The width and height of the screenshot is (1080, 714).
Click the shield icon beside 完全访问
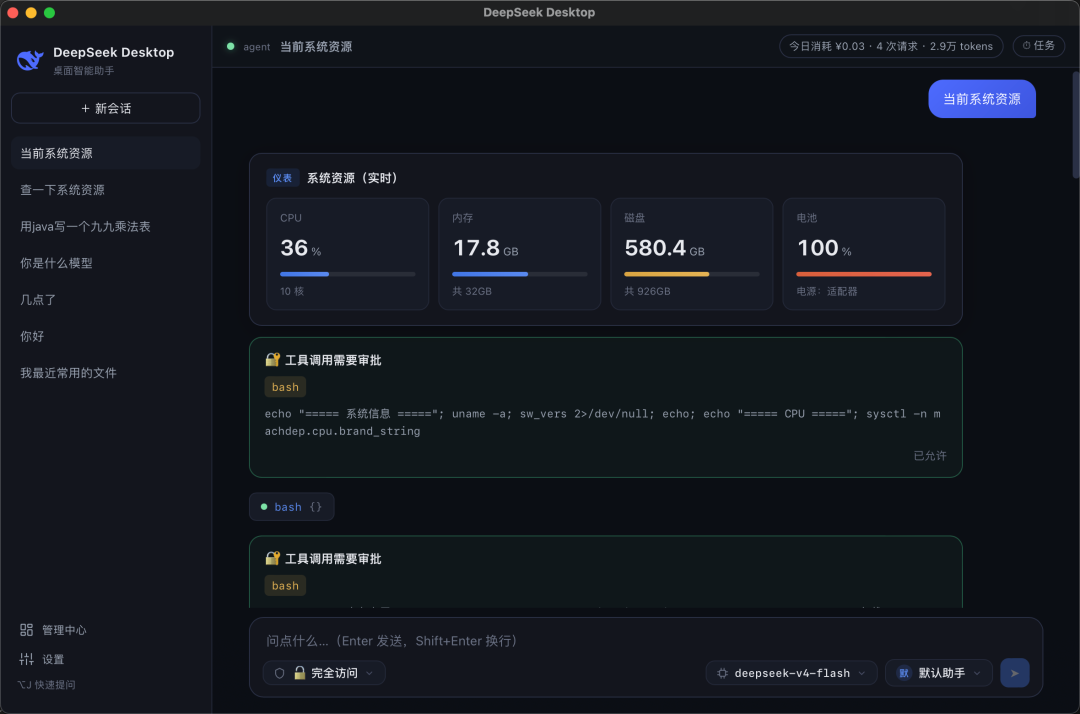[280, 673]
